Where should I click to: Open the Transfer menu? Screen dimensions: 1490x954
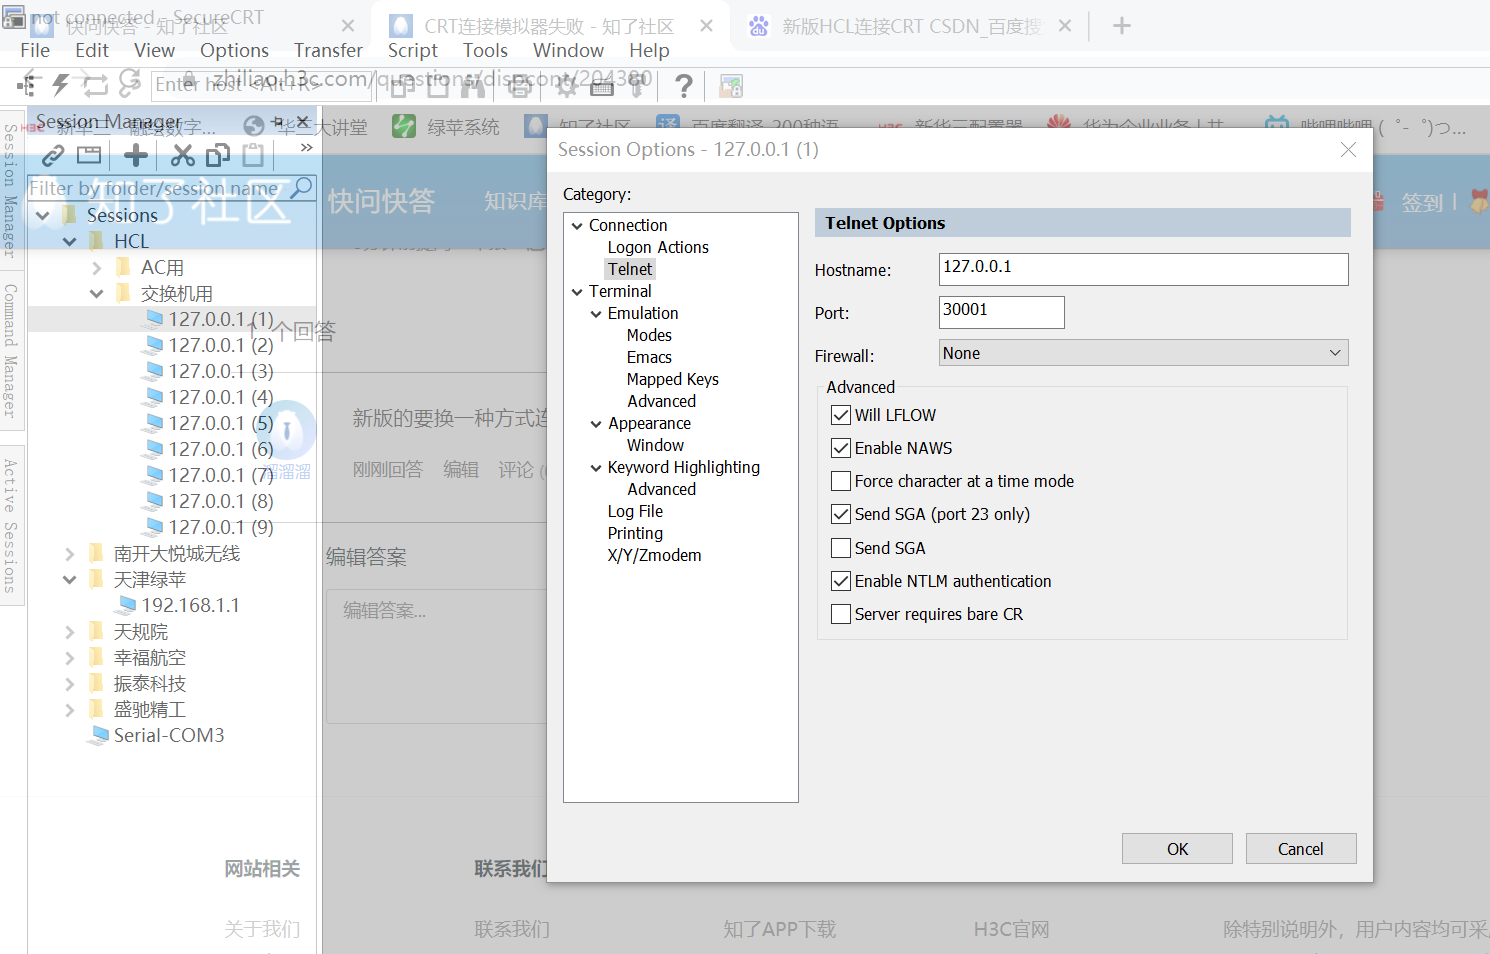point(328,50)
